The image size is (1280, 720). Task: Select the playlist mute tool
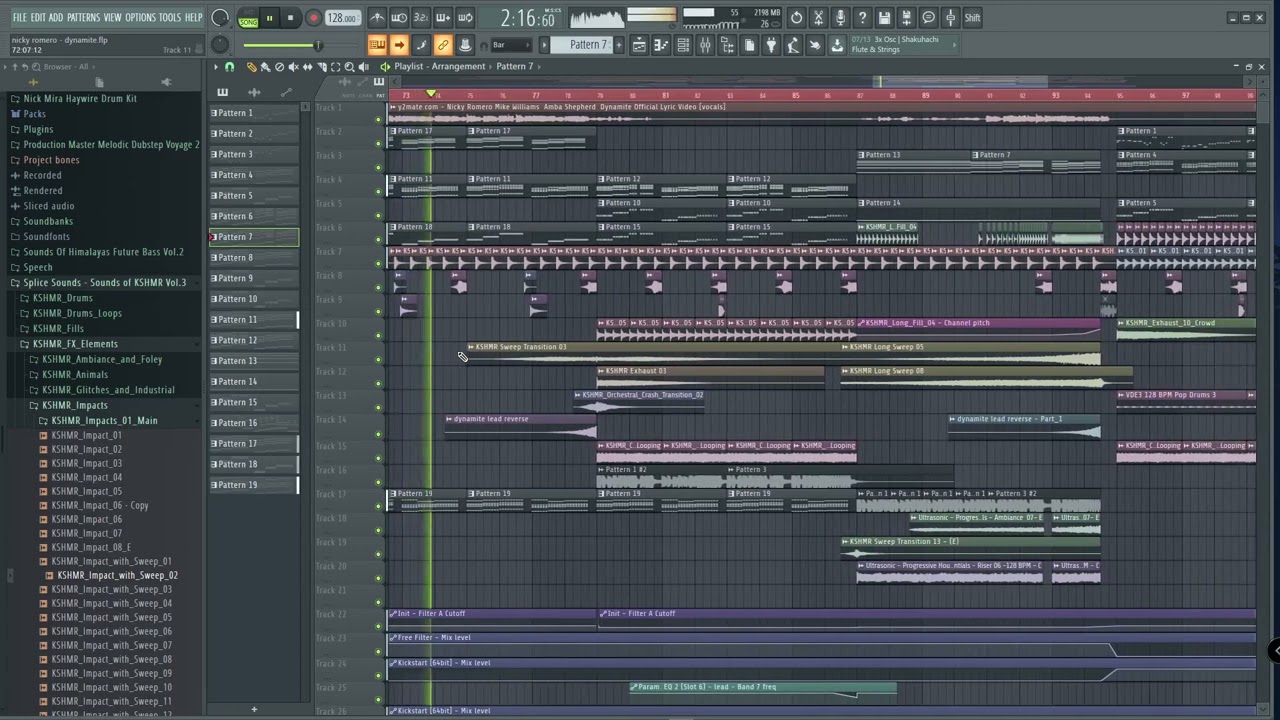coord(294,67)
